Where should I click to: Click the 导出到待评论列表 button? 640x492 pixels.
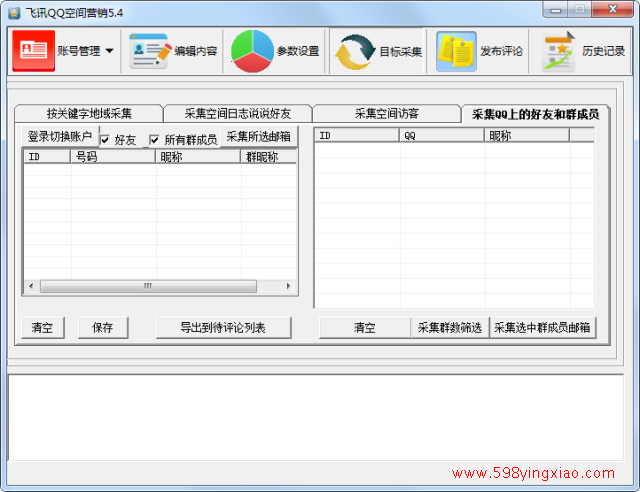coord(224,327)
